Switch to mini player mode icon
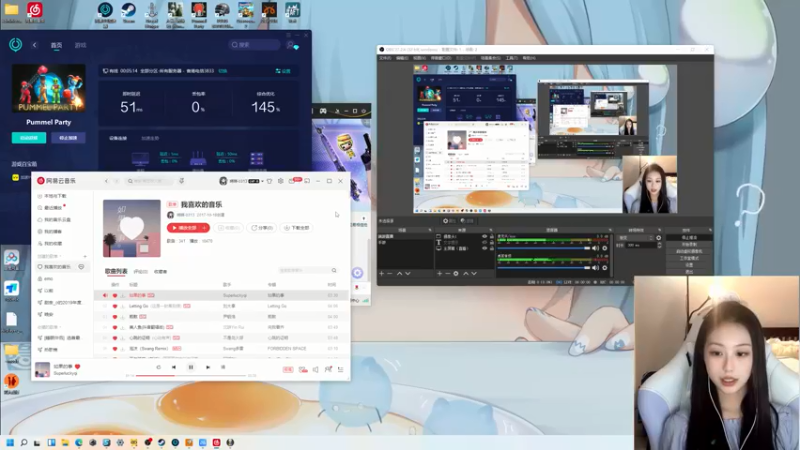The image size is (800, 450). (307, 181)
